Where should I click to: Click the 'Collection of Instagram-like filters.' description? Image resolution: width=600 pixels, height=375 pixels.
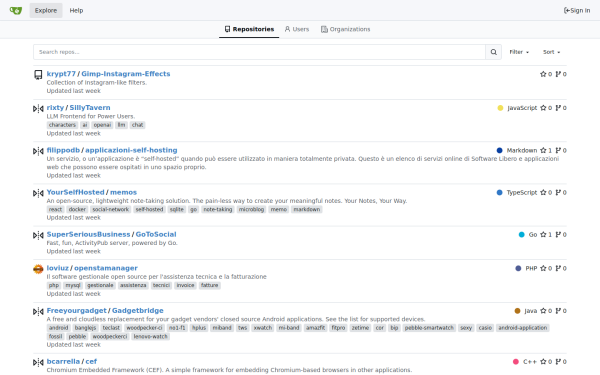point(96,82)
